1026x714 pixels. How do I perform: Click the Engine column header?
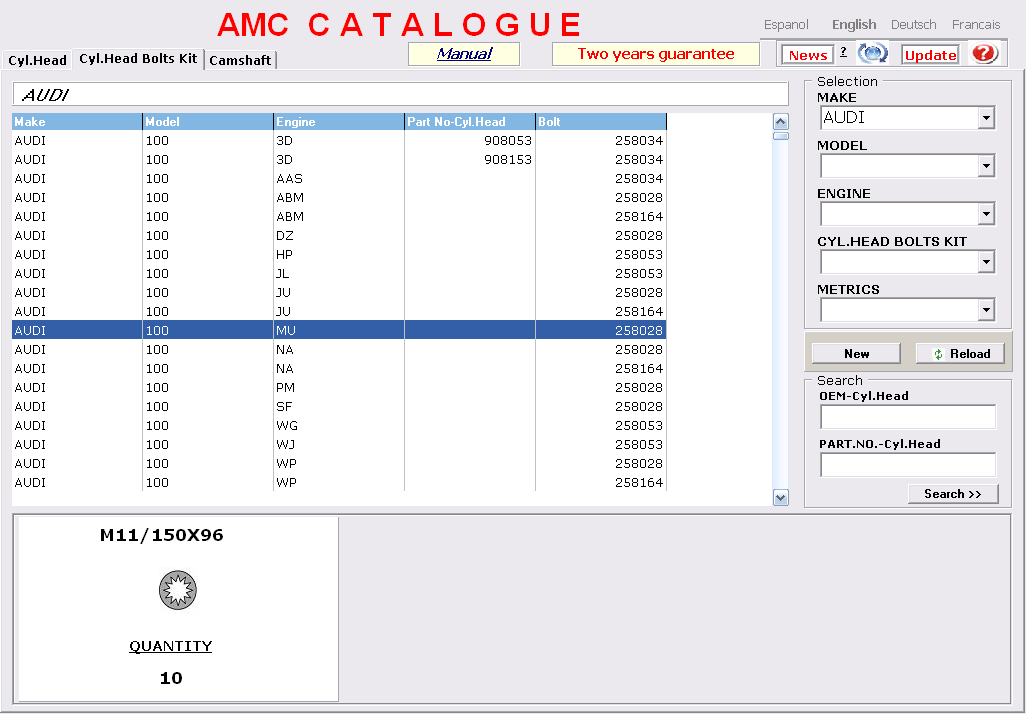tap(339, 122)
